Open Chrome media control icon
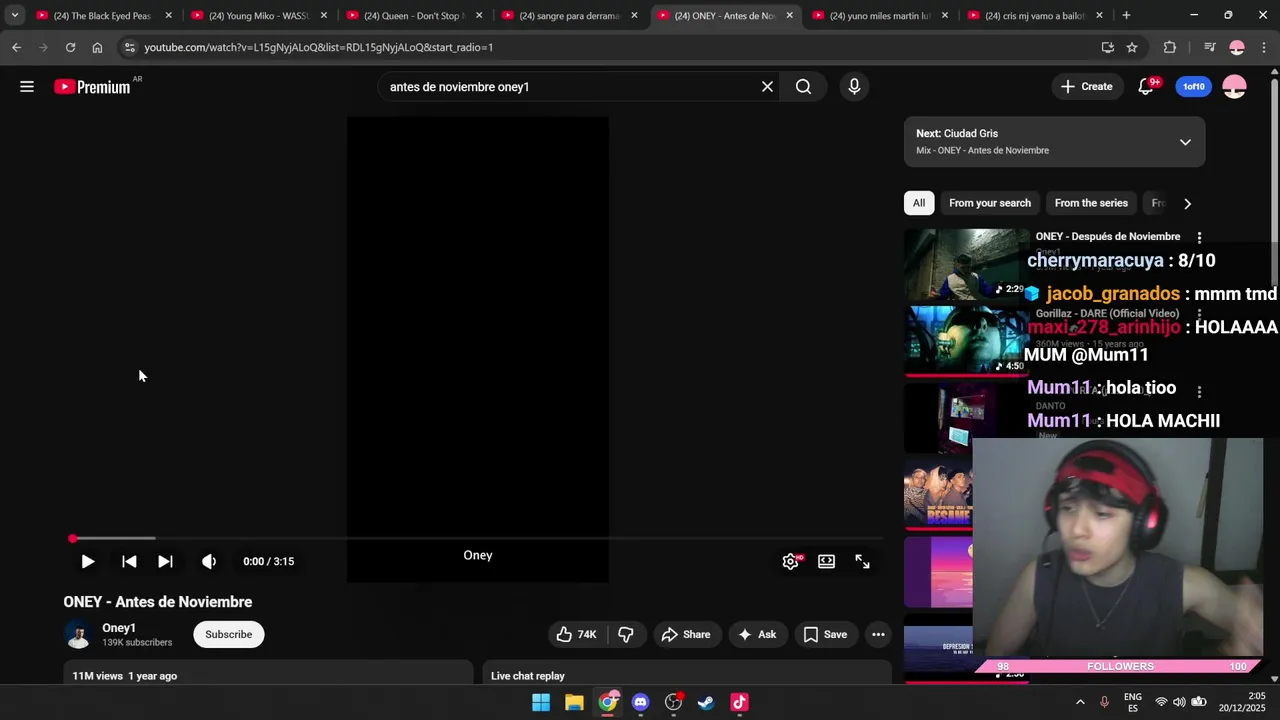Image resolution: width=1280 pixels, height=720 pixels. click(1209, 47)
